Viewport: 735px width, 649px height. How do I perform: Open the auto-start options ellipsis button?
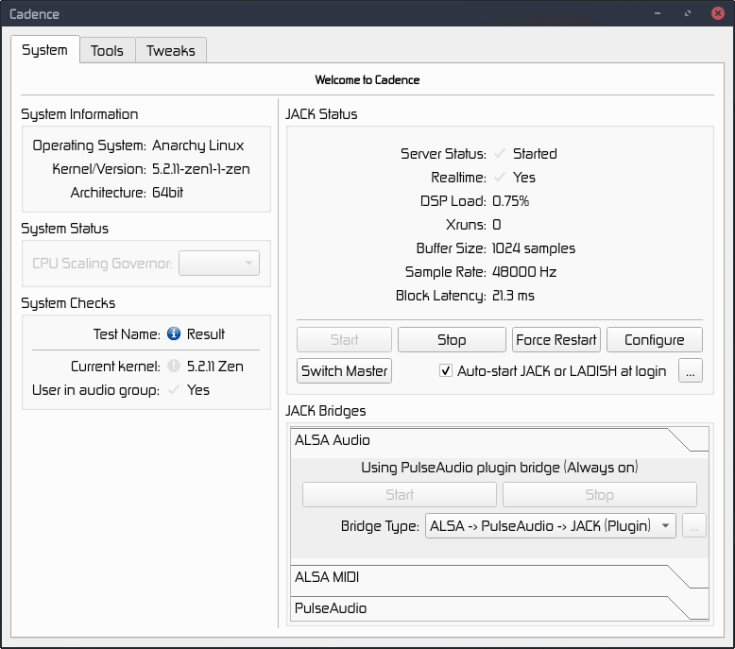point(690,371)
